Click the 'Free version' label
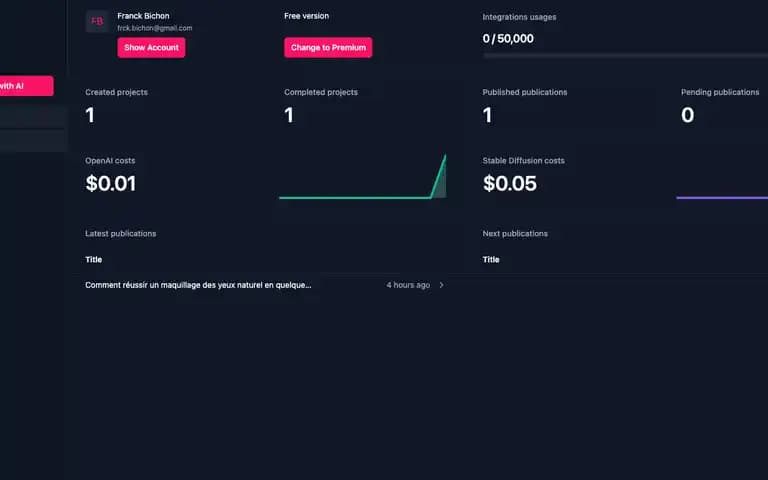The width and height of the screenshot is (768, 480). [x=307, y=16]
